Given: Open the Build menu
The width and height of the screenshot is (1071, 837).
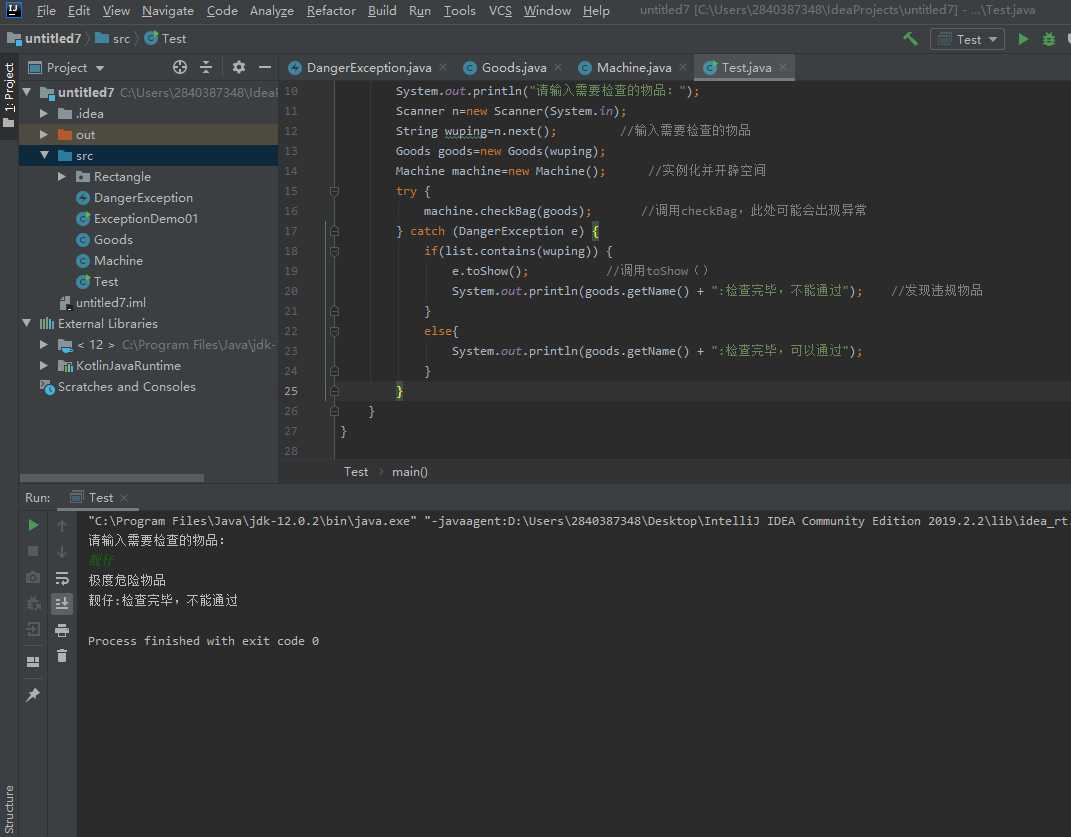Looking at the screenshot, I should click(382, 10).
